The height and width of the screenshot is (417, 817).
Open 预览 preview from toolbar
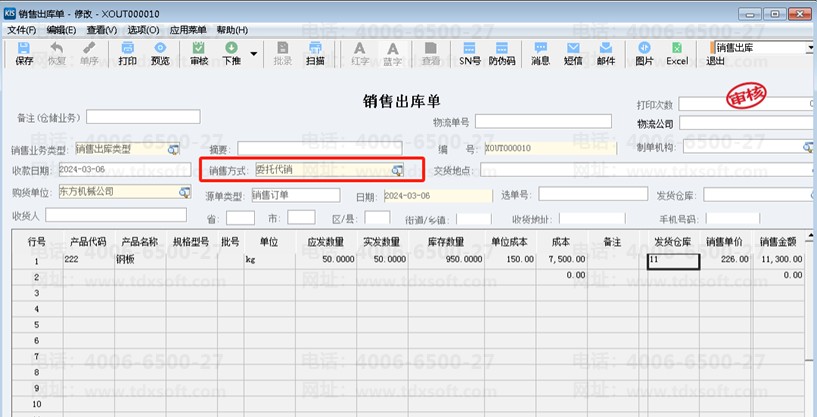click(x=160, y=54)
